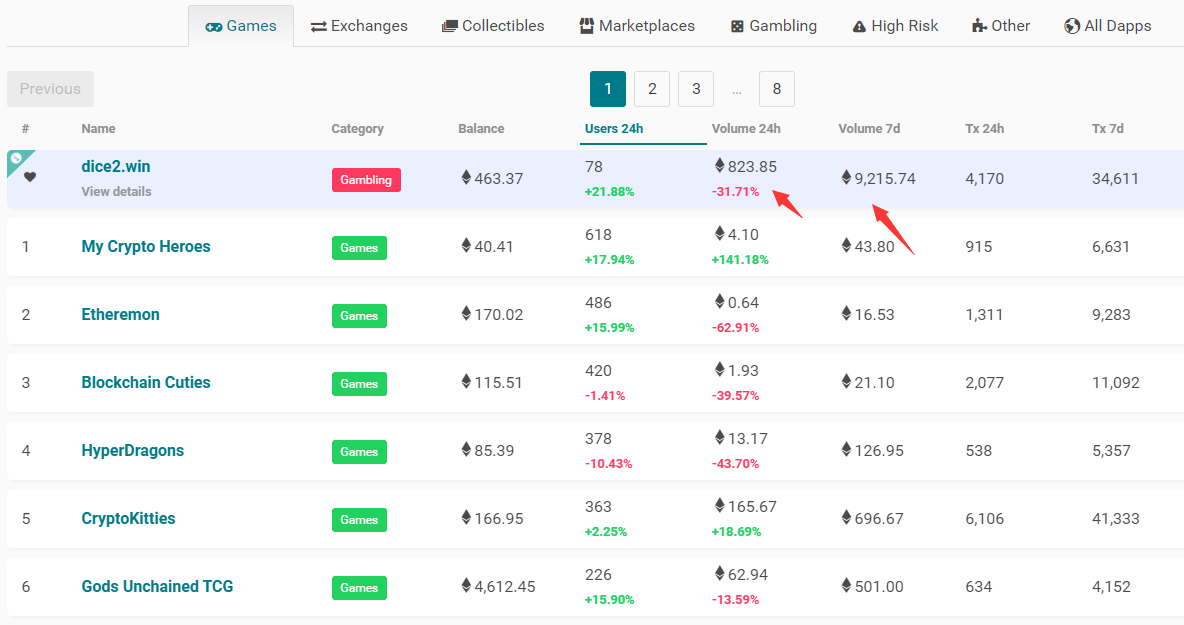Sort by the Balance column header

coord(481,128)
